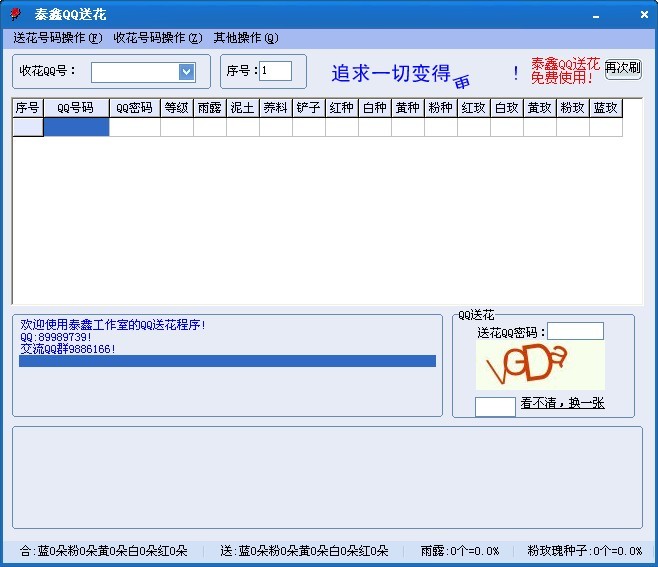Image resolution: width=658 pixels, height=567 pixels.
Task: Focus the 送花QQ密码 input field
Action: pyautogui.click(x=575, y=331)
